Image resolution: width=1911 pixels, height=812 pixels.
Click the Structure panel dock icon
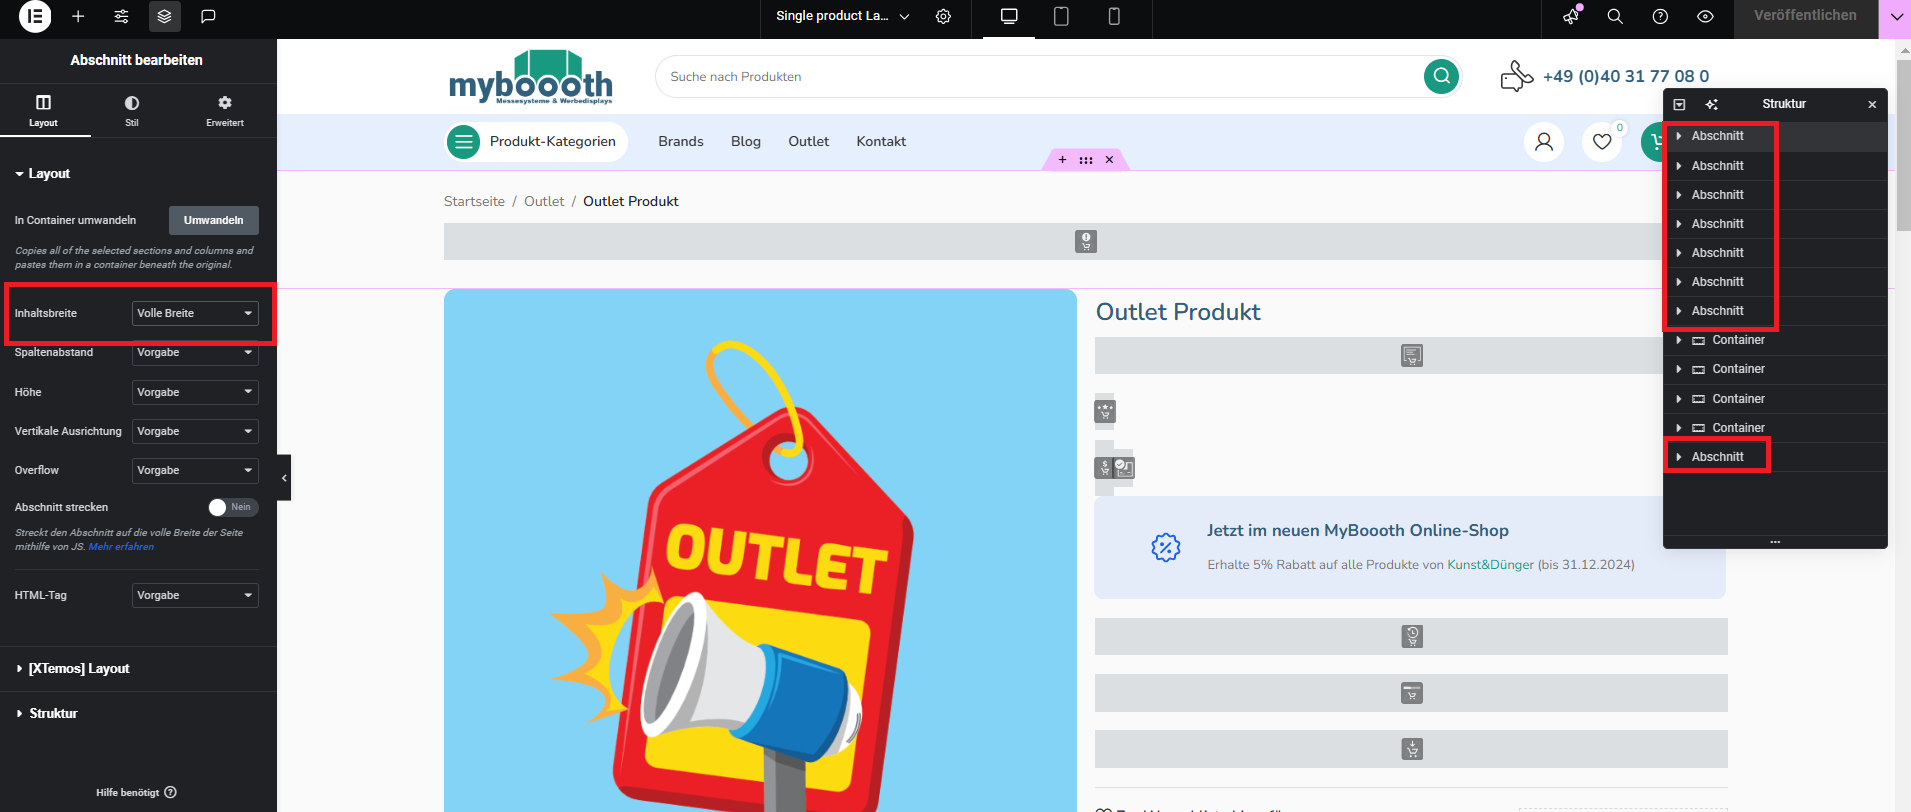click(x=1679, y=104)
